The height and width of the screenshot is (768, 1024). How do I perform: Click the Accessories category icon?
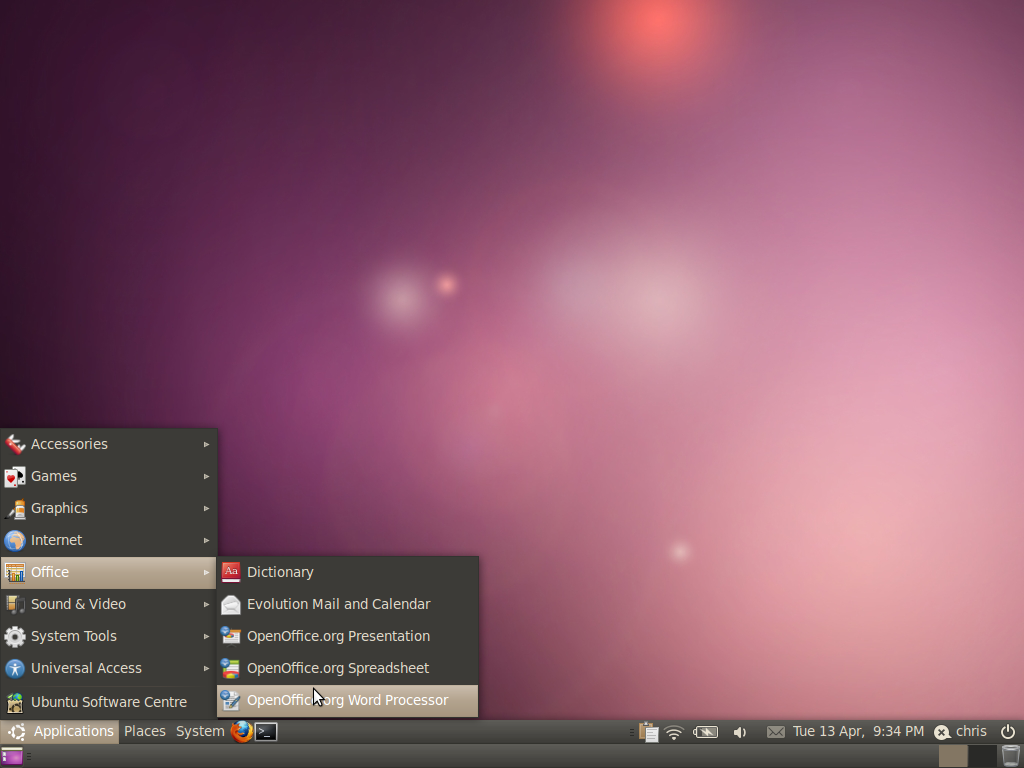tap(14, 444)
